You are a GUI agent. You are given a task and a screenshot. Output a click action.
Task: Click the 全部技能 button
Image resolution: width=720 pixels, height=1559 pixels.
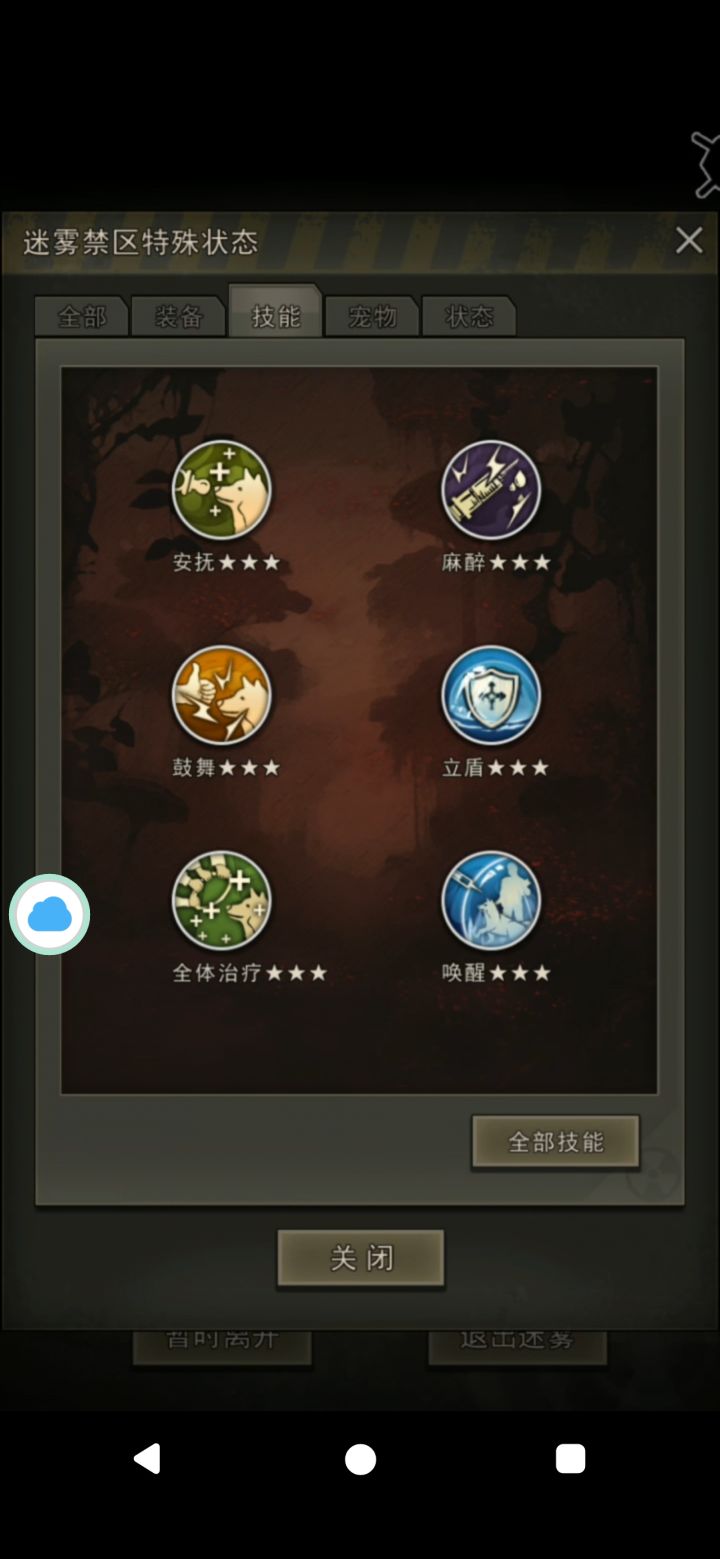[556, 1142]
